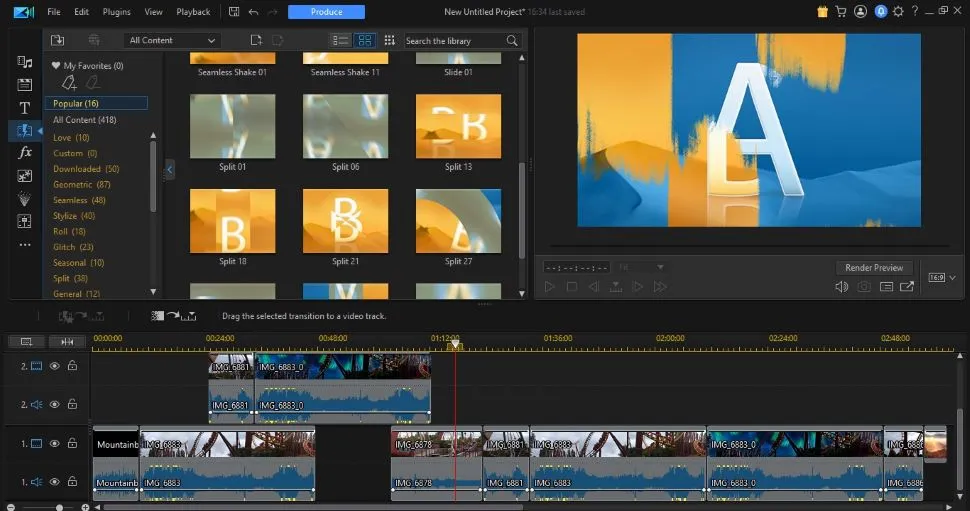Screen dimensions: 970x511
Task: Open the Plugins menu
Action: tap(116, 12)
